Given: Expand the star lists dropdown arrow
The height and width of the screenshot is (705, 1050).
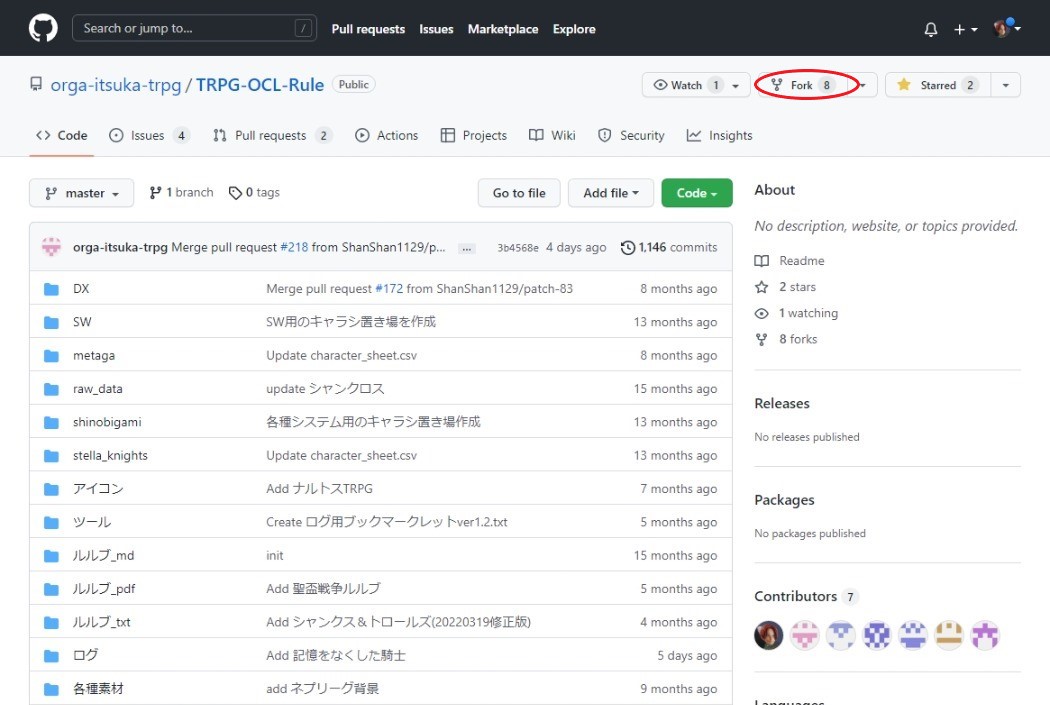Looking at the screenshot, I should (1005, 85).
